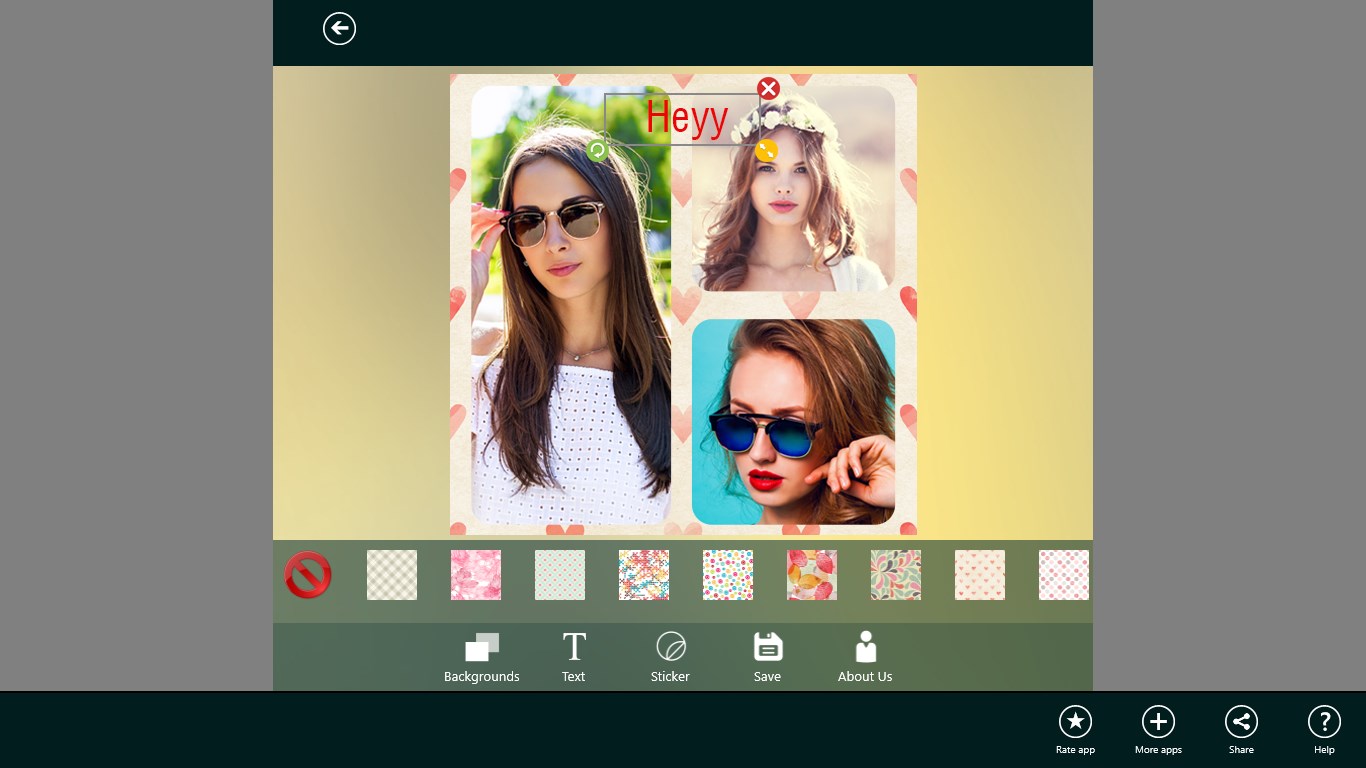The image size is (1366, 768).
Task: Apply the heart pattern background
Action: coord(979,575)
